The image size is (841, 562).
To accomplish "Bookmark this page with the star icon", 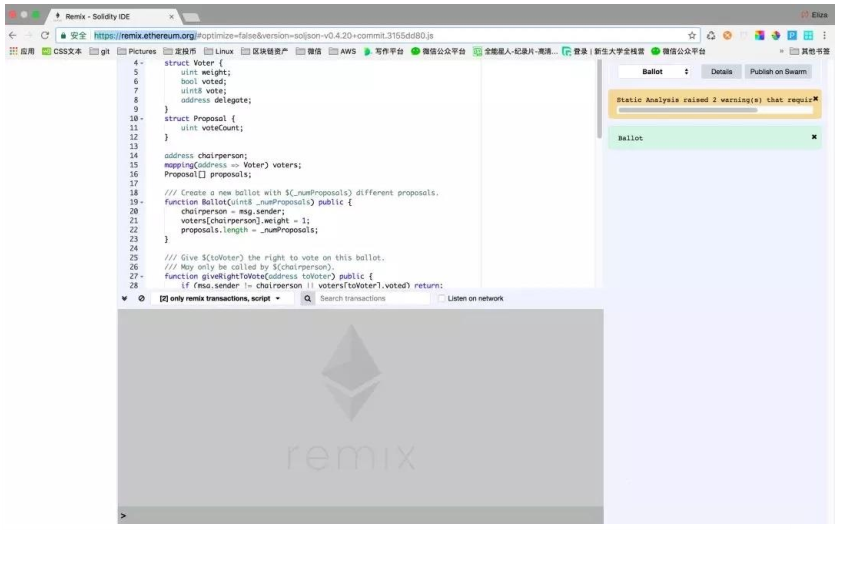I will [x=692, y=35].
